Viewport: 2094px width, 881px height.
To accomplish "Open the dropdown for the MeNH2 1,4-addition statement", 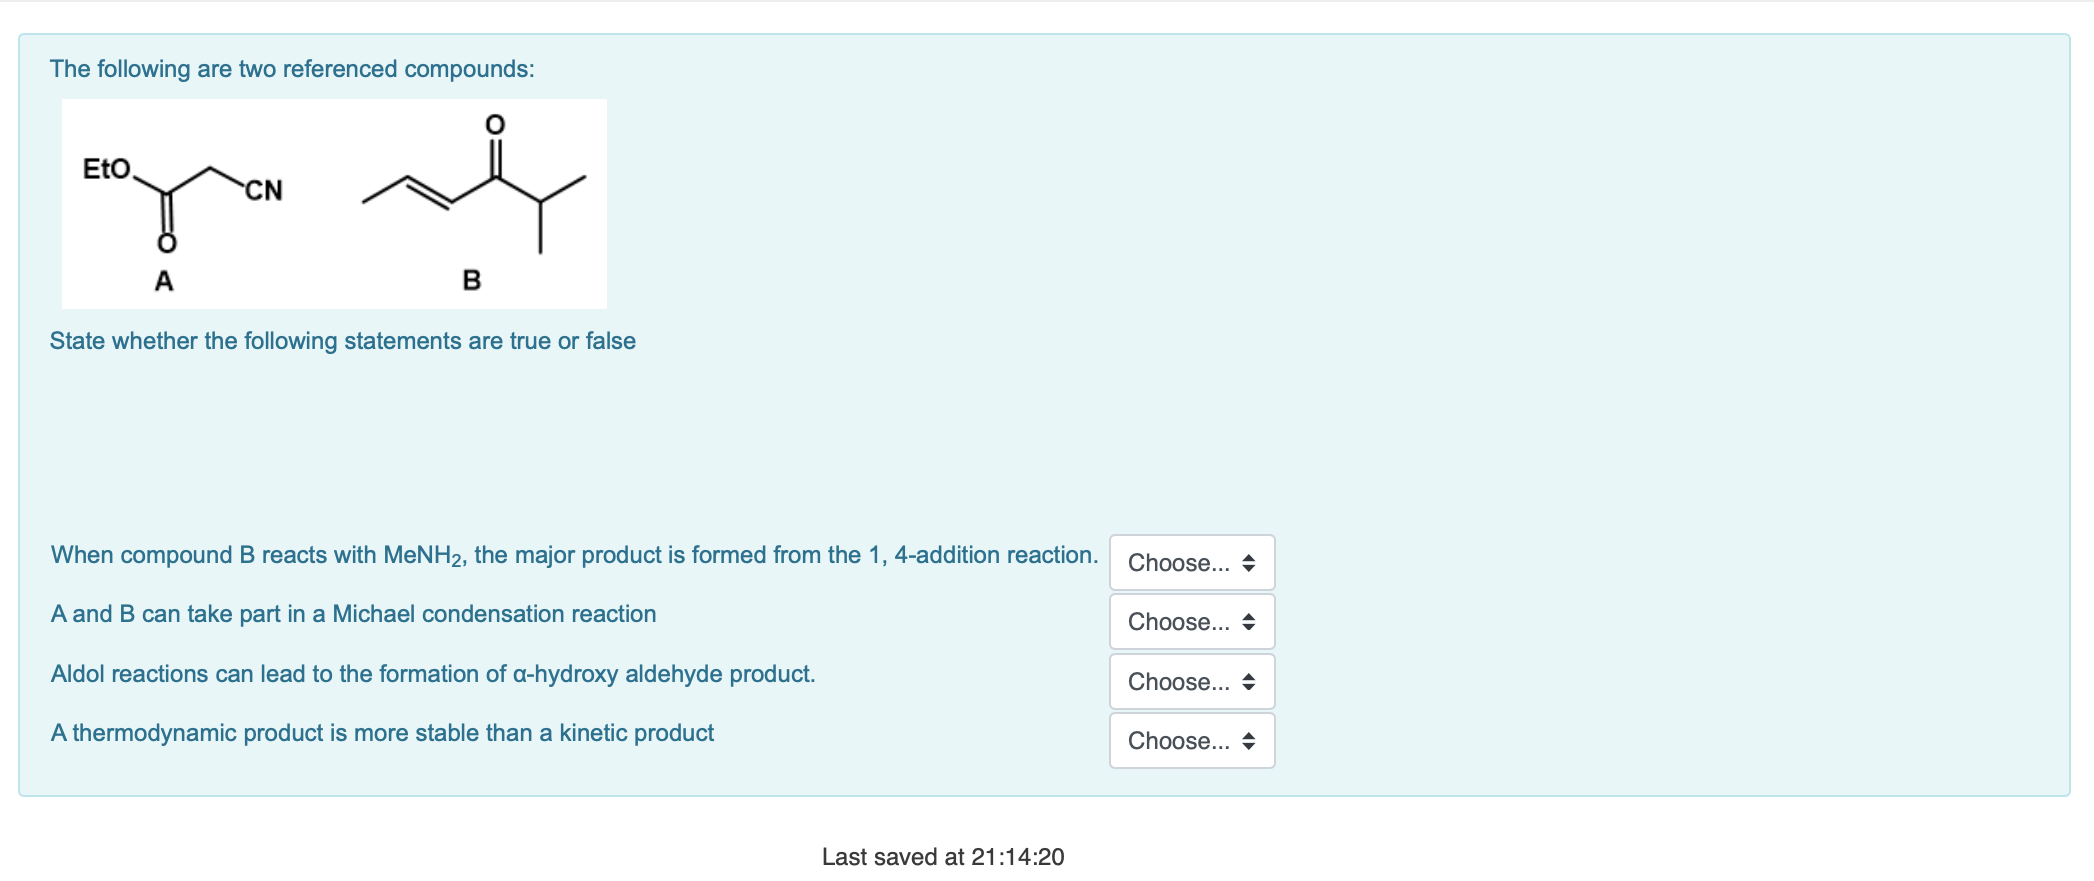I will pyautogui.click(x=1190, y=562).
